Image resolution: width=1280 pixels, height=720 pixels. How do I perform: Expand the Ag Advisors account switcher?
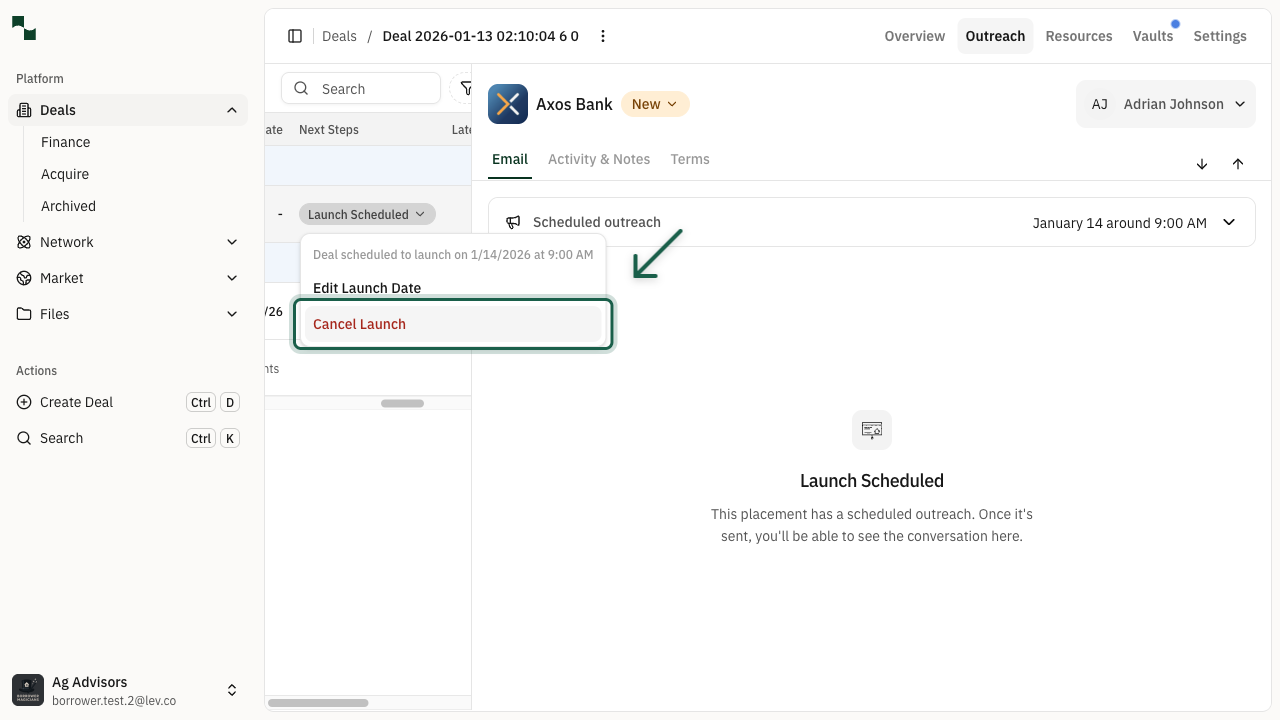[232, 690]
